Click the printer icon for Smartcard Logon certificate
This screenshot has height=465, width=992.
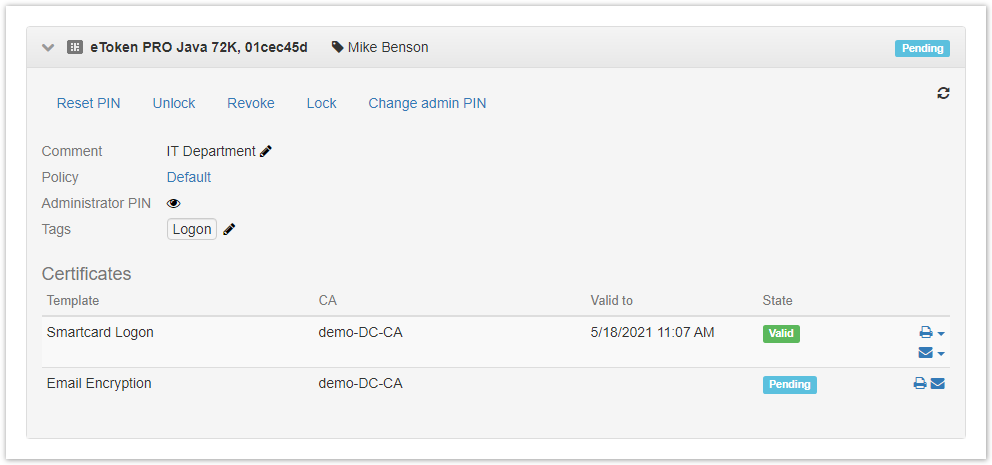[x=926, y=332]
